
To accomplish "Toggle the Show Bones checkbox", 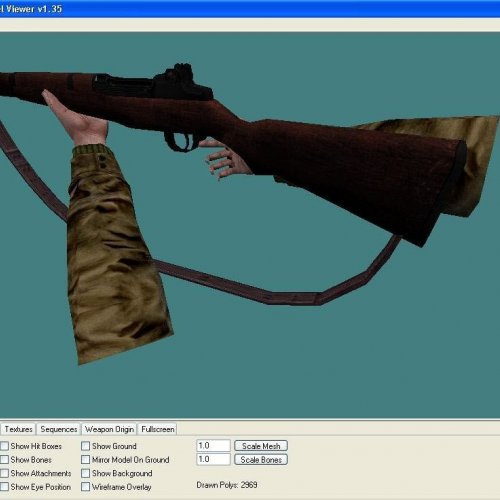I will 4,460.
